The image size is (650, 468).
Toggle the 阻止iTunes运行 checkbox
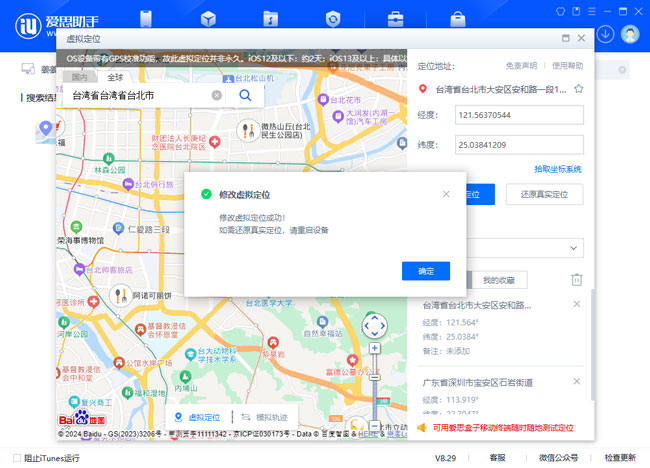[x=17, y=458]
